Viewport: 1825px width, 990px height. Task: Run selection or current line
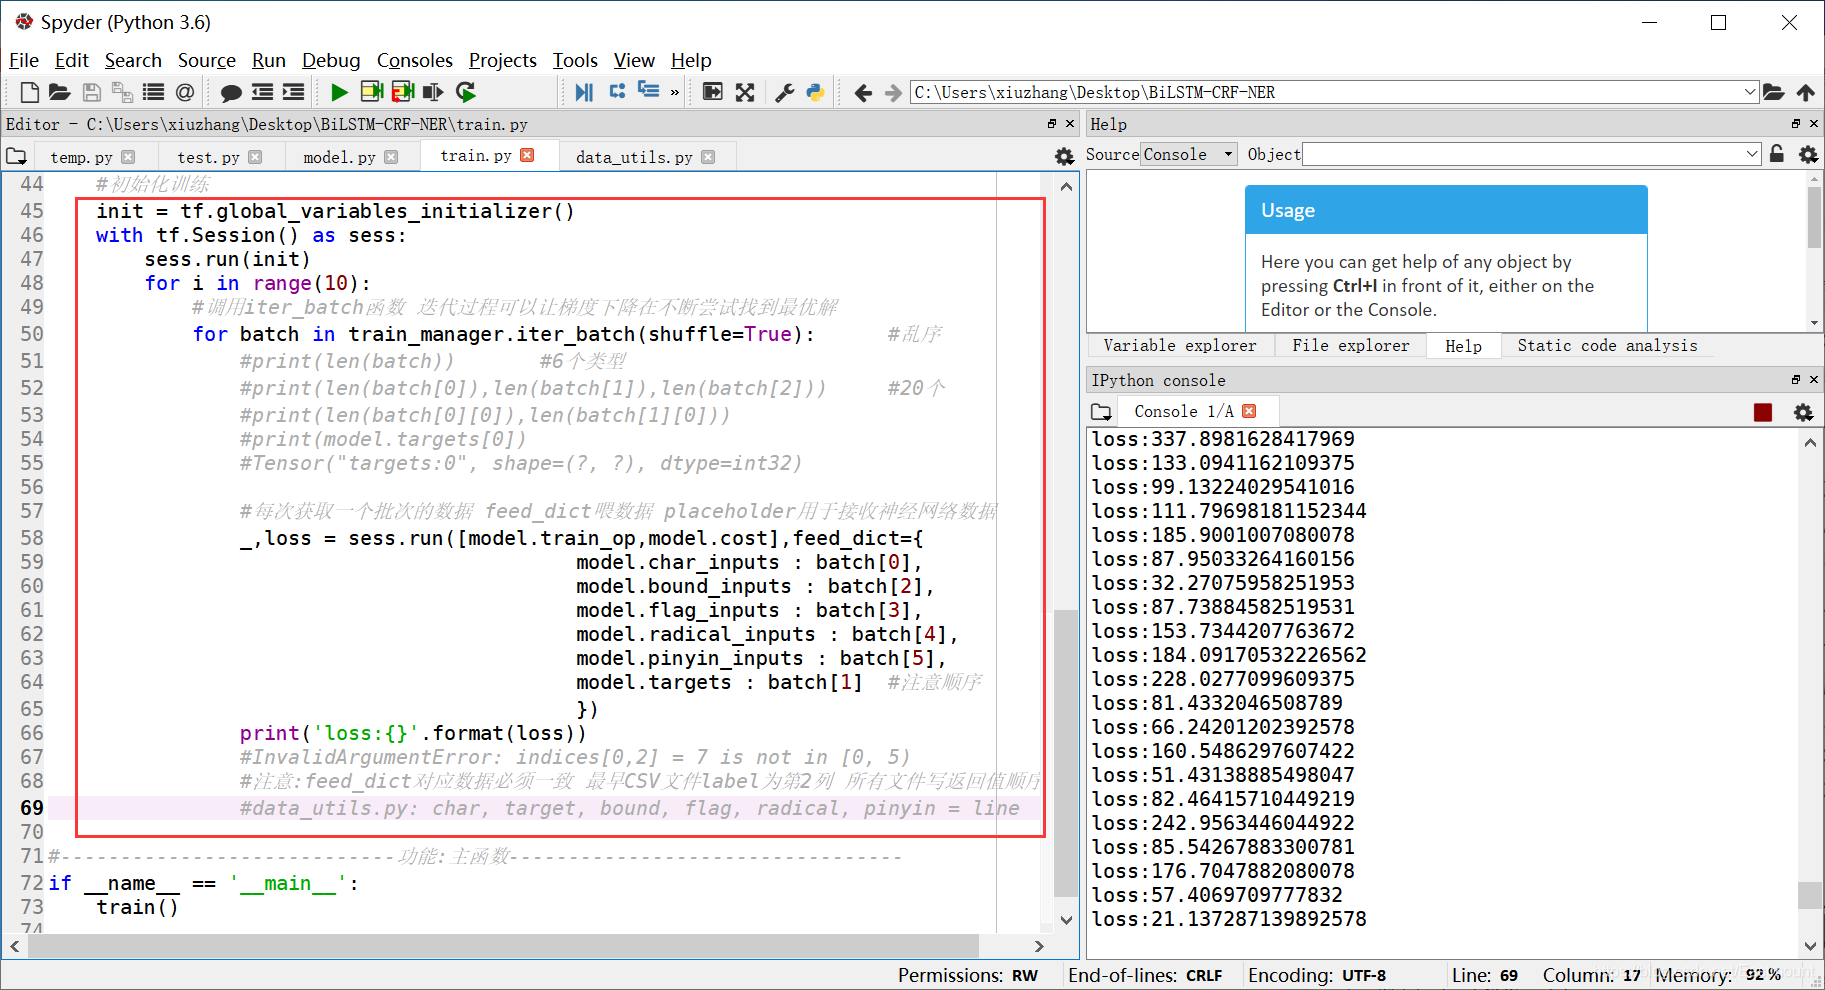(433, 92)
